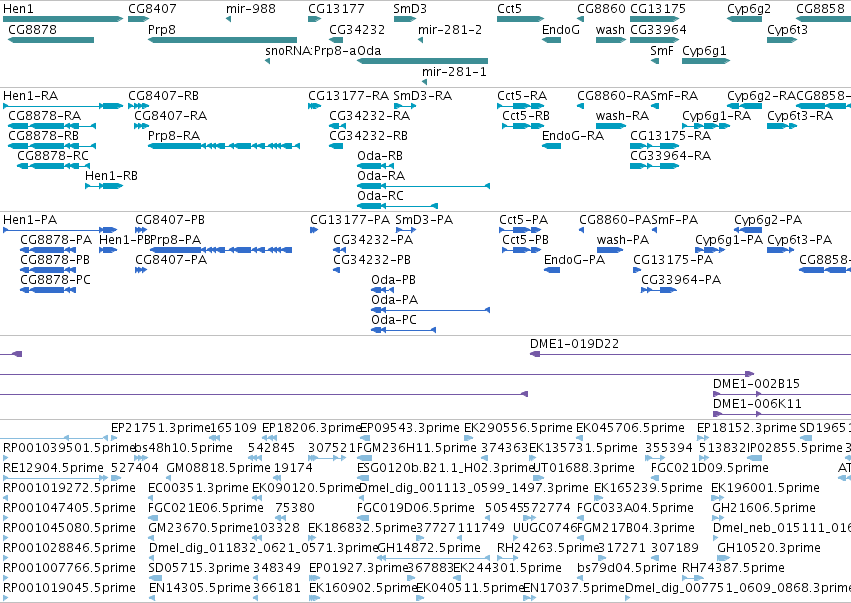This screenshot has width=851, height=603.
Task: Click the Cct5 gene bar
Action: pos(520,19)
